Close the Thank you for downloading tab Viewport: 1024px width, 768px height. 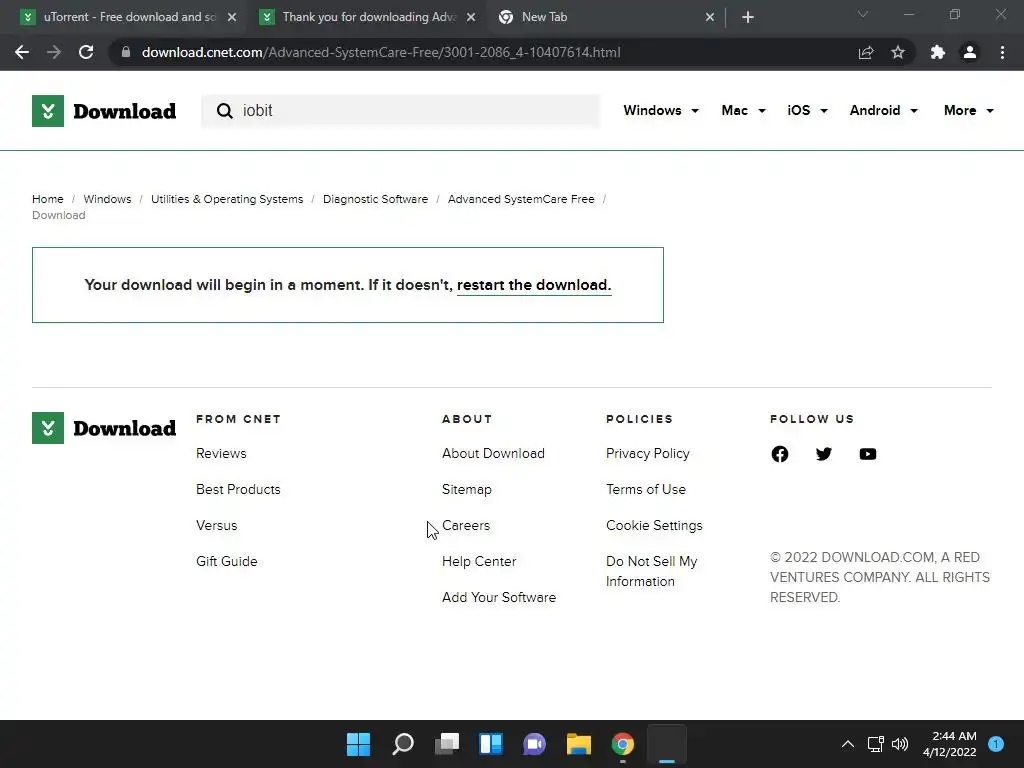(x=471, y=17)
